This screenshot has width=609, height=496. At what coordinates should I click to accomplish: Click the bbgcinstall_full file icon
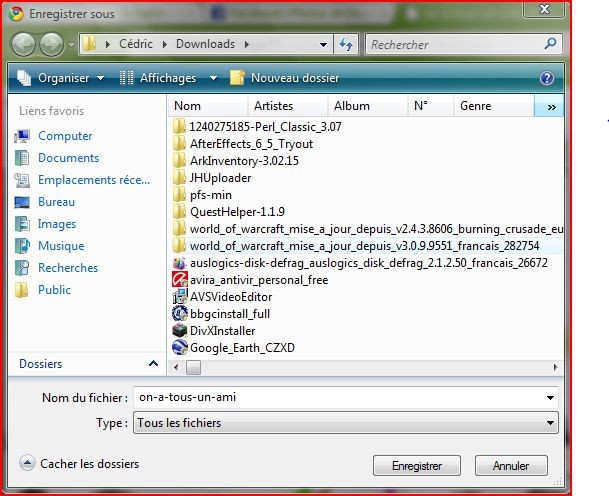(180, 314)
